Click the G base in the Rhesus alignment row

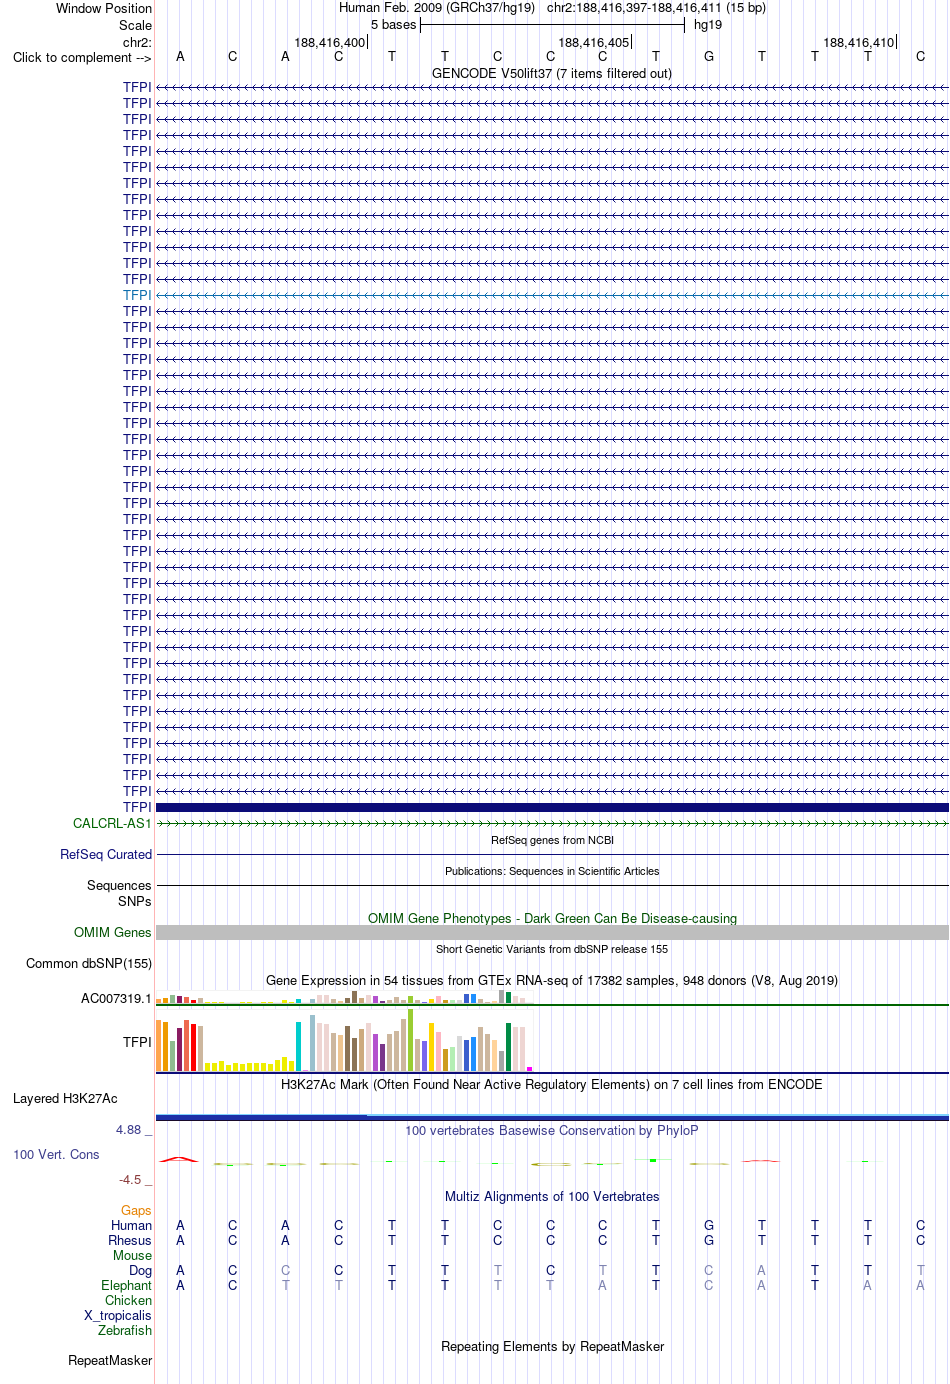(x=709, y=1240)
